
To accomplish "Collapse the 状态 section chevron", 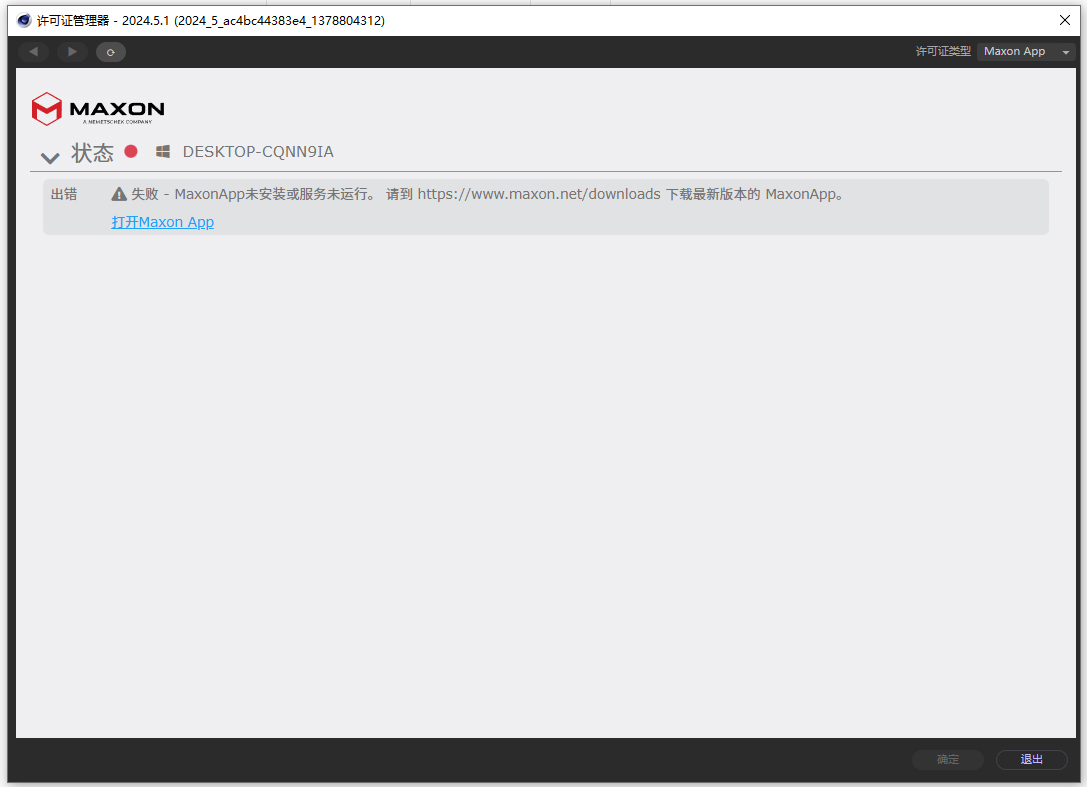I will (50, 157).
